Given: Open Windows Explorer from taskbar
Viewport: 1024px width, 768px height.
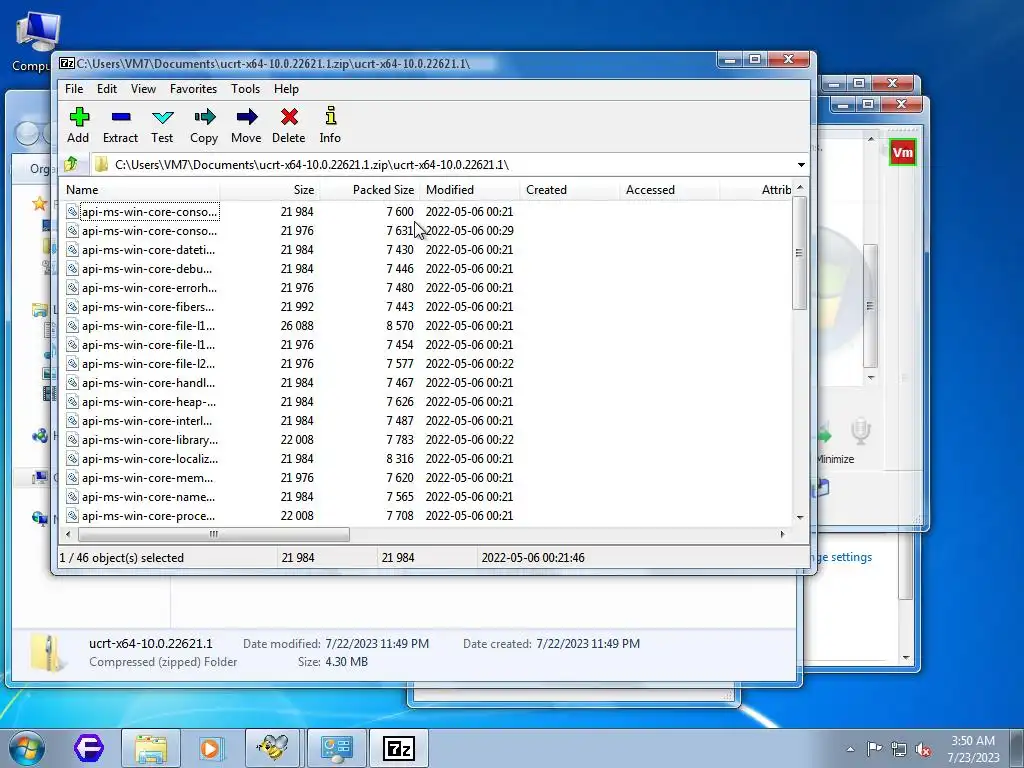Looking at the screenshot, I should (x=151, y=748).
